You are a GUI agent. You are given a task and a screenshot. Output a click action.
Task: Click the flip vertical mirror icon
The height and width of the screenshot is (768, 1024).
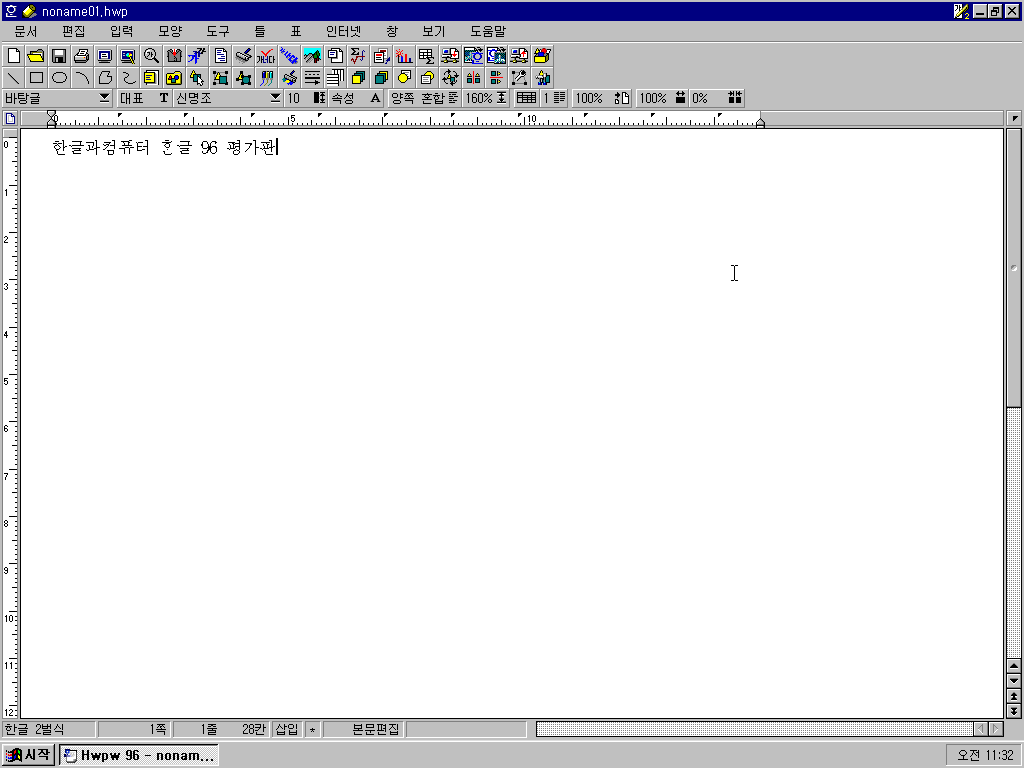coord(496,78)
